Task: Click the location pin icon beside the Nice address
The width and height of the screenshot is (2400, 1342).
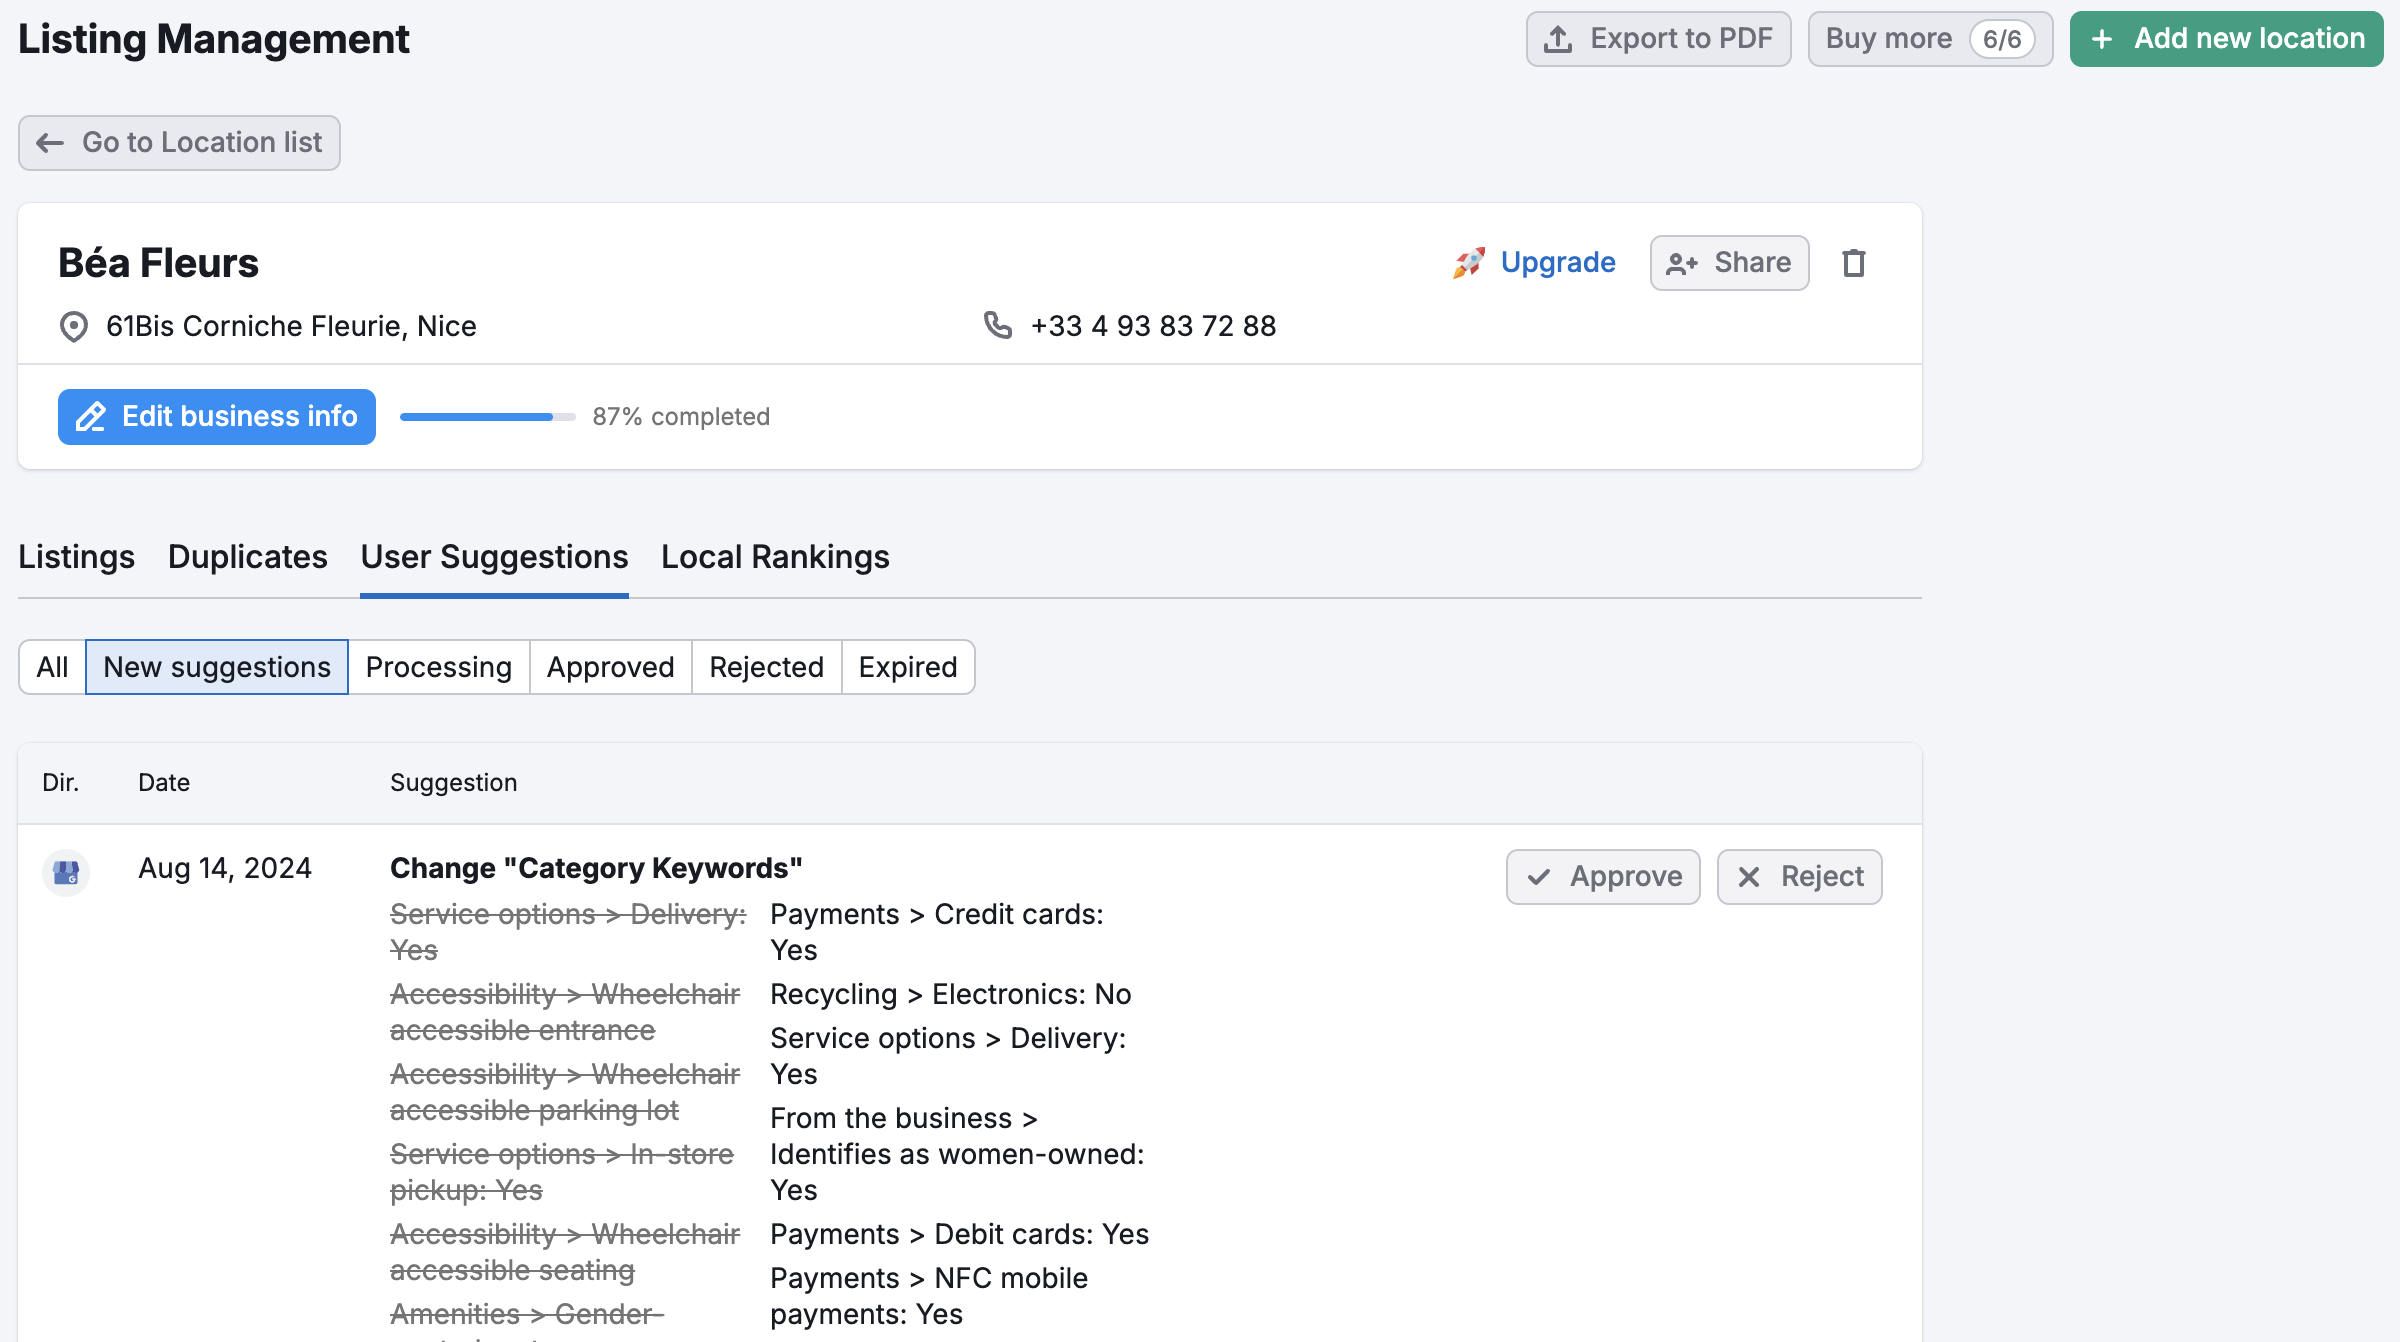Action: point(73,326)
